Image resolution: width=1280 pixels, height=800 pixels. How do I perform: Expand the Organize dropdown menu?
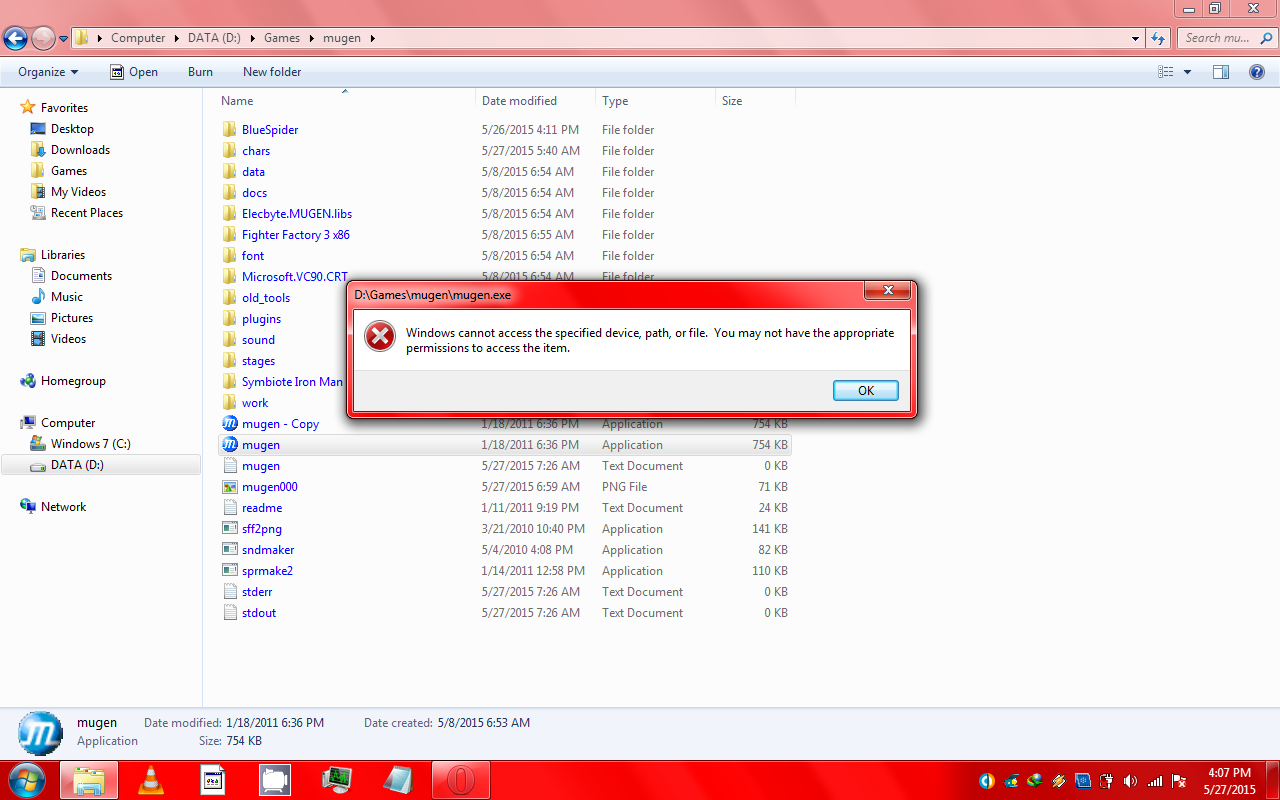pyautogui.click(x=48, y=72)
